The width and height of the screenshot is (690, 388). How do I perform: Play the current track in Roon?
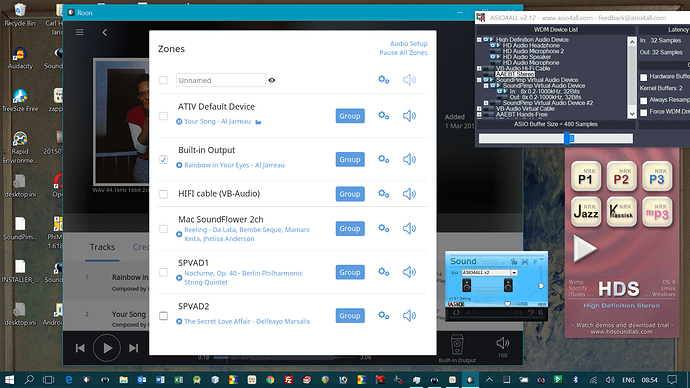[x=107, y=348]
